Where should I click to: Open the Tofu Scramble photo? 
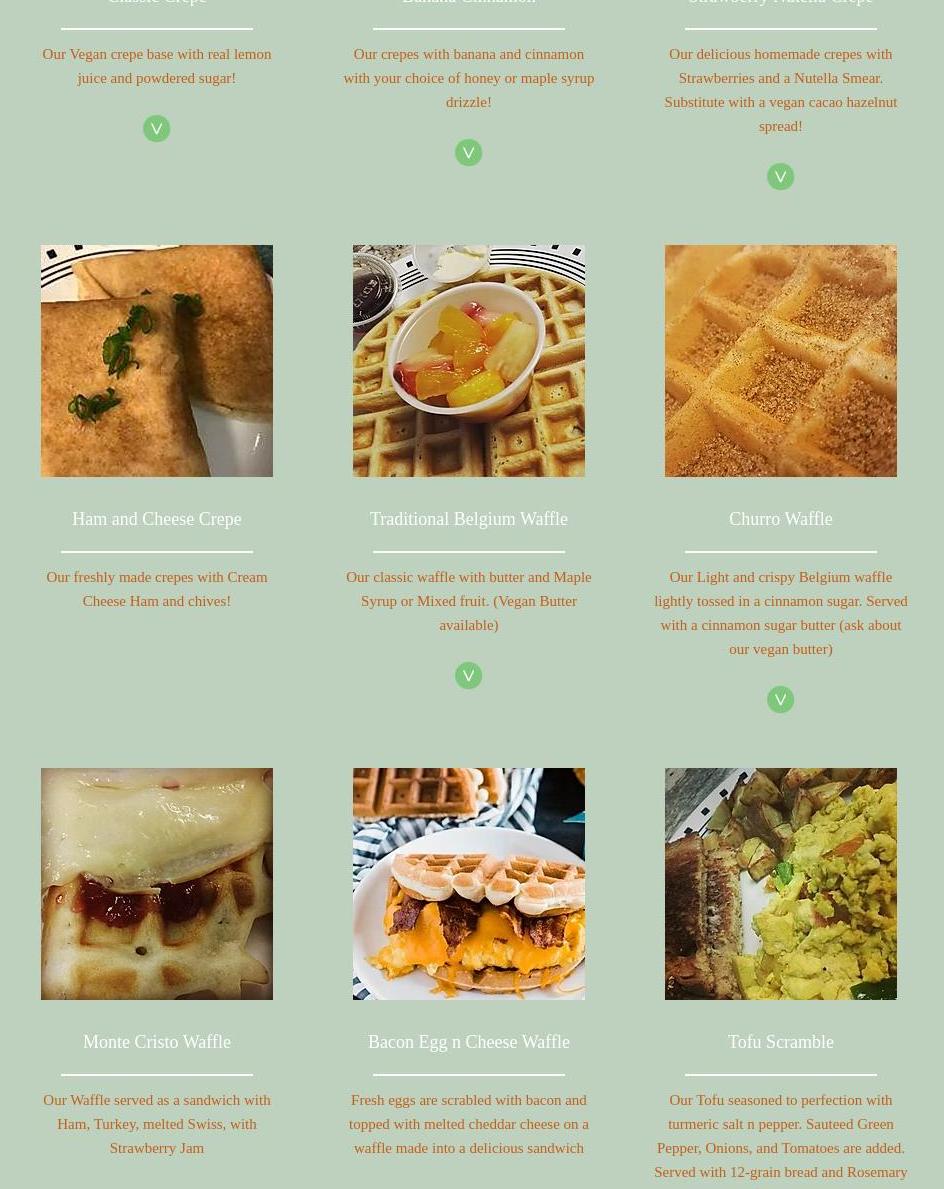click(781, 884)
